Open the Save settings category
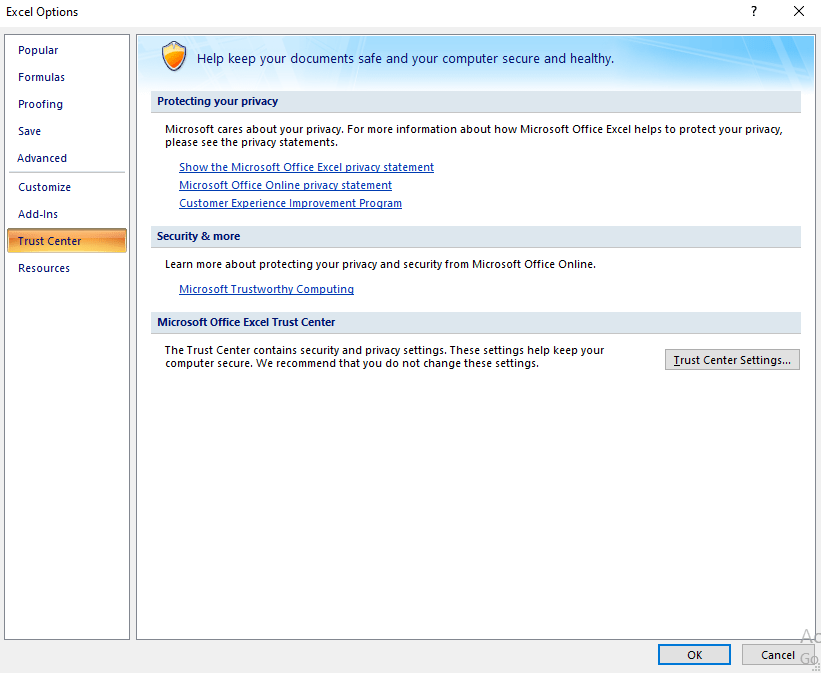821x673 pixels. pos(29,131)
